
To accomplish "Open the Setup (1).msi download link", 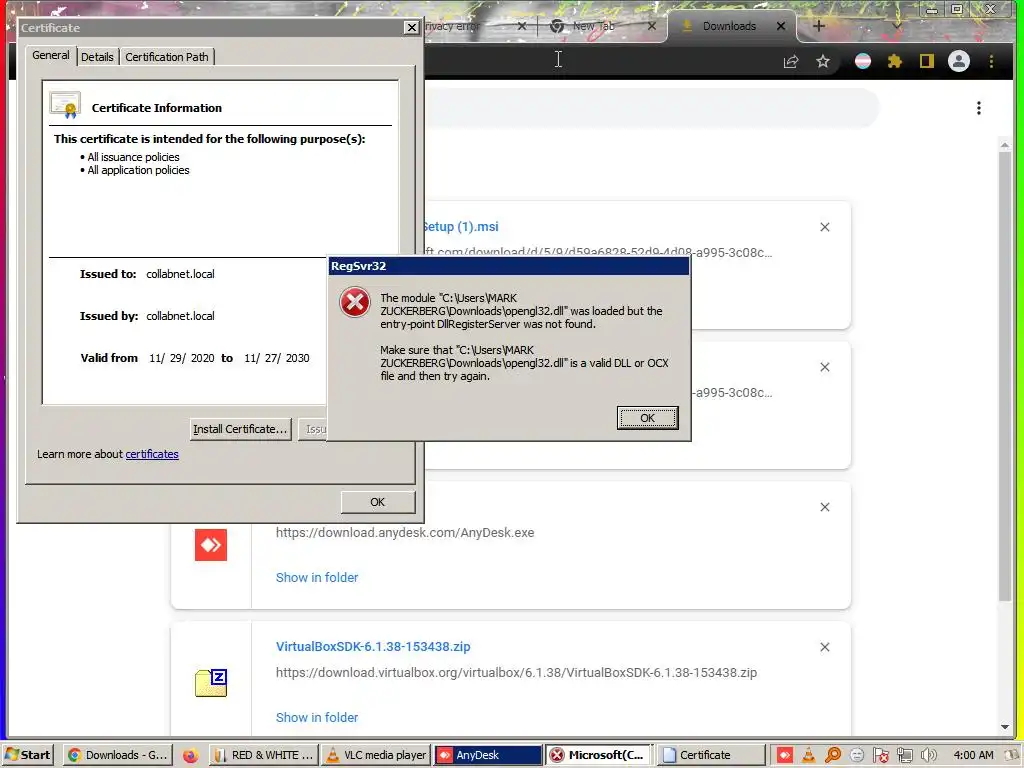I will click(460, 227).
